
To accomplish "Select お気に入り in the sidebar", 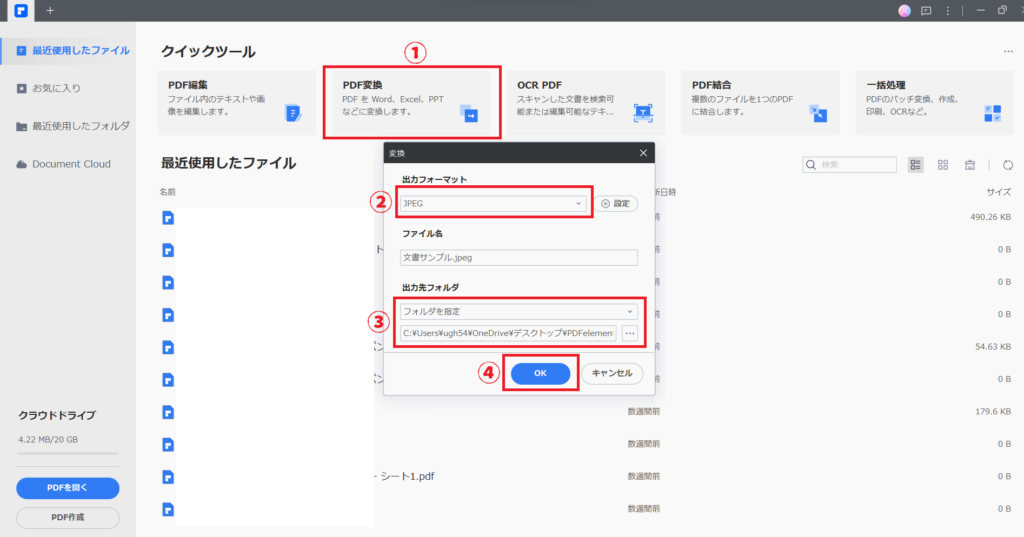I will (x=56, y=88).
